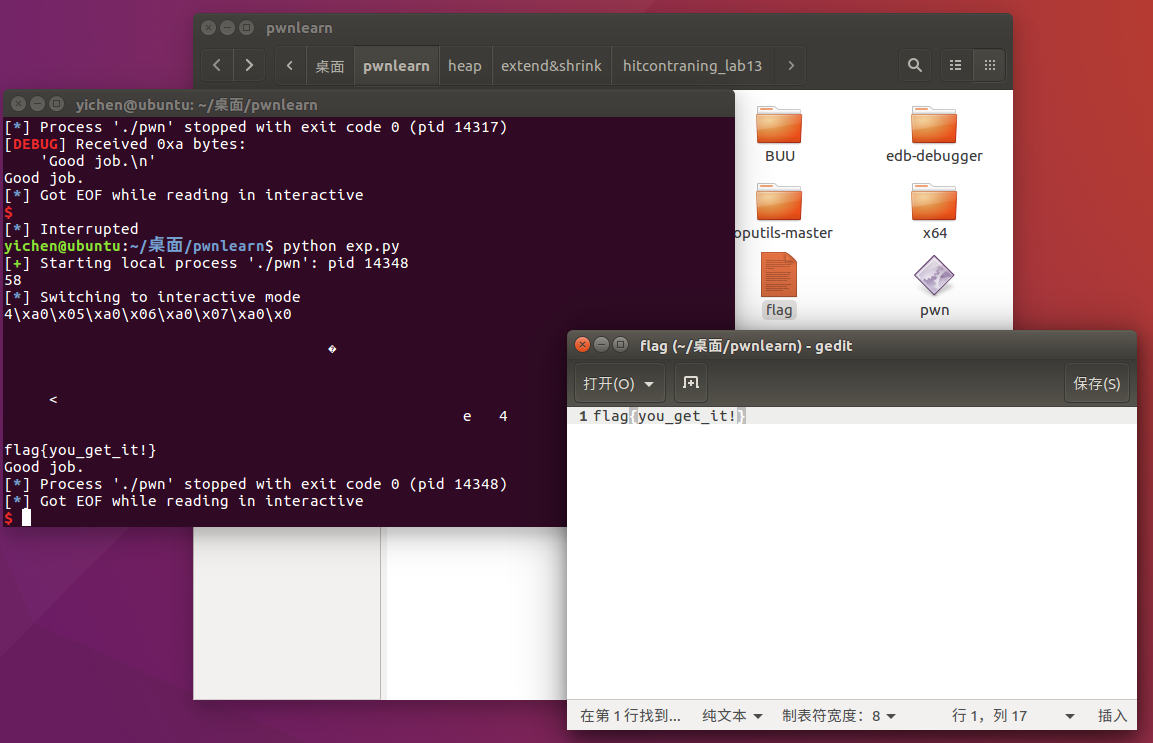Click line number 1 in gedit
This screenshot has width=1153, height=743.
[583, 416]
